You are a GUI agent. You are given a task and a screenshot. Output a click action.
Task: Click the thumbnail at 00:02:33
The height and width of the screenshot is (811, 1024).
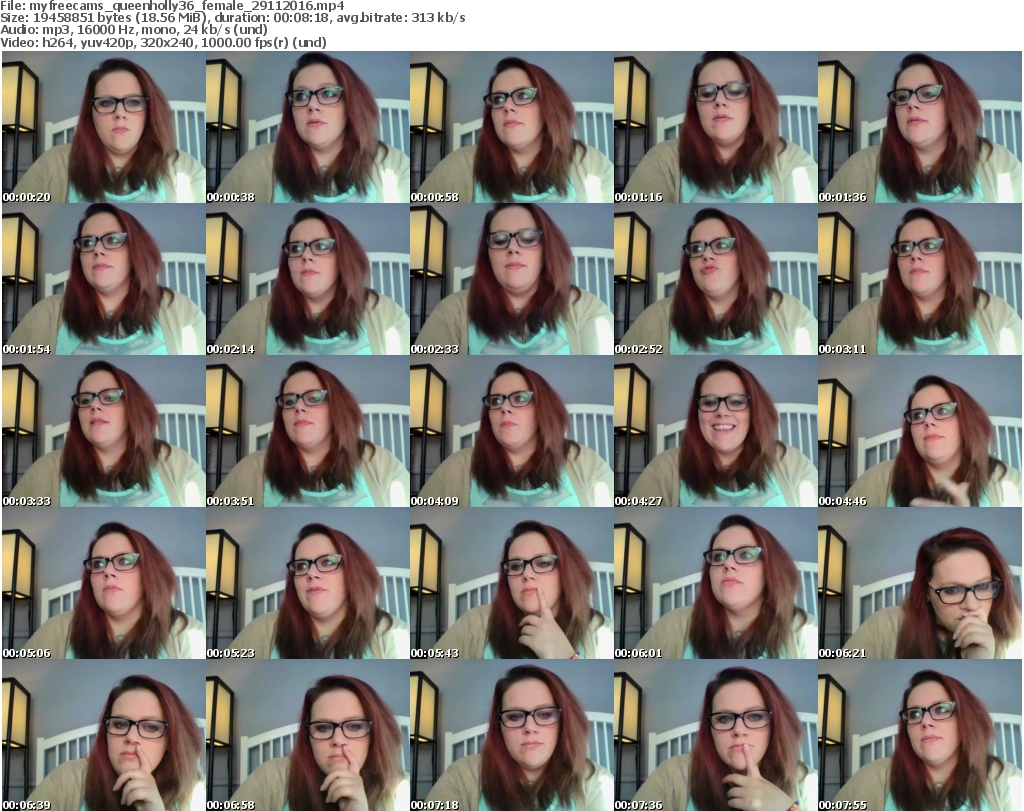click(x=511, y=279)
